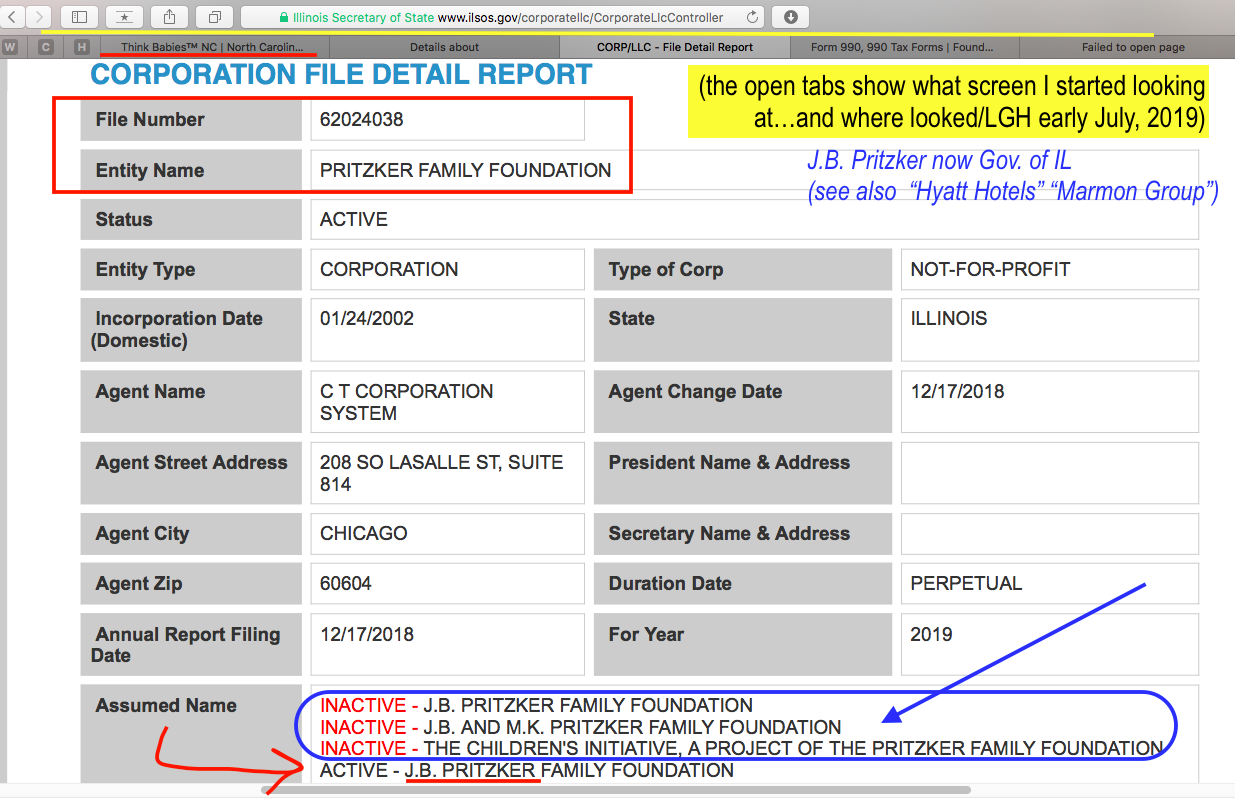Click the File Number value 62024038

(362, 120)
